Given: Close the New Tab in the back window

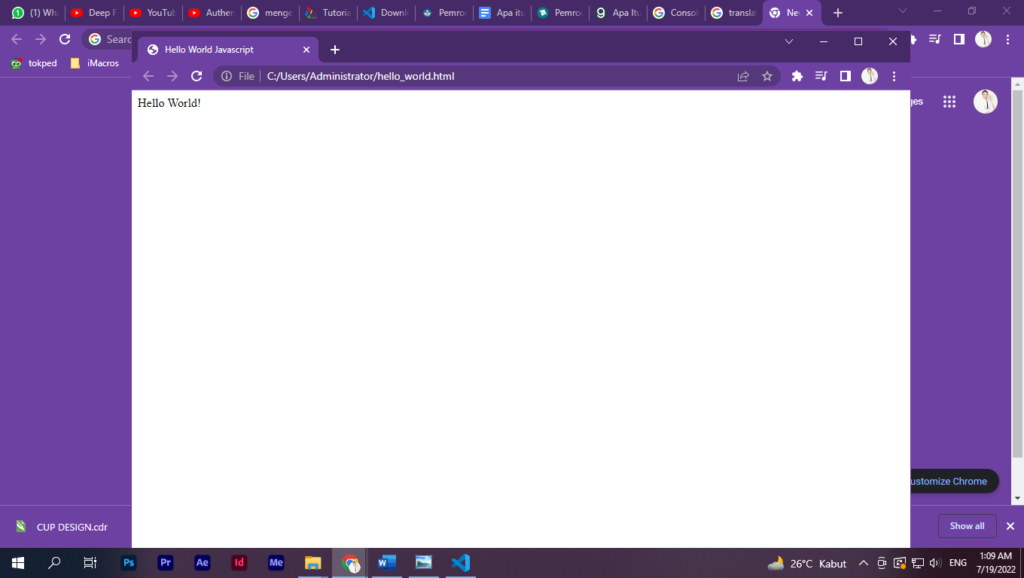Looking at the screenshot, I should coord(809,12).
